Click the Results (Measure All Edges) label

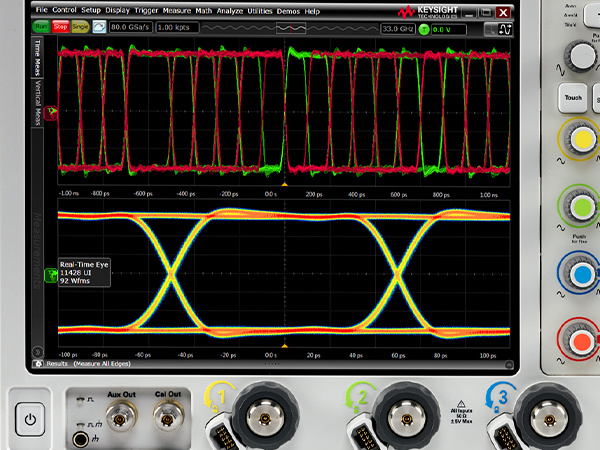pyautogui.click(x=88, y=364)
